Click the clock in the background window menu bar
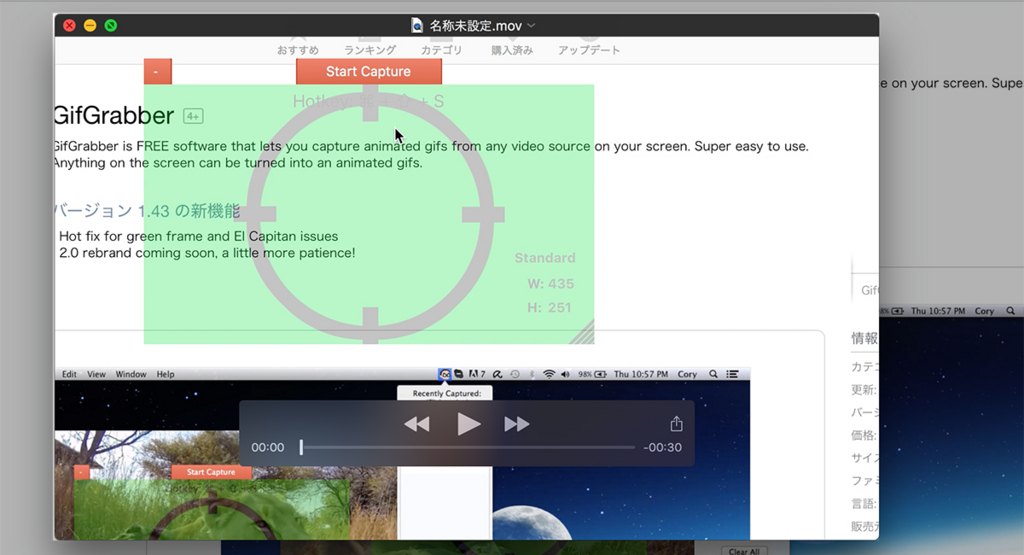This screenshot has width=1024, height=555. coord(938,311)
